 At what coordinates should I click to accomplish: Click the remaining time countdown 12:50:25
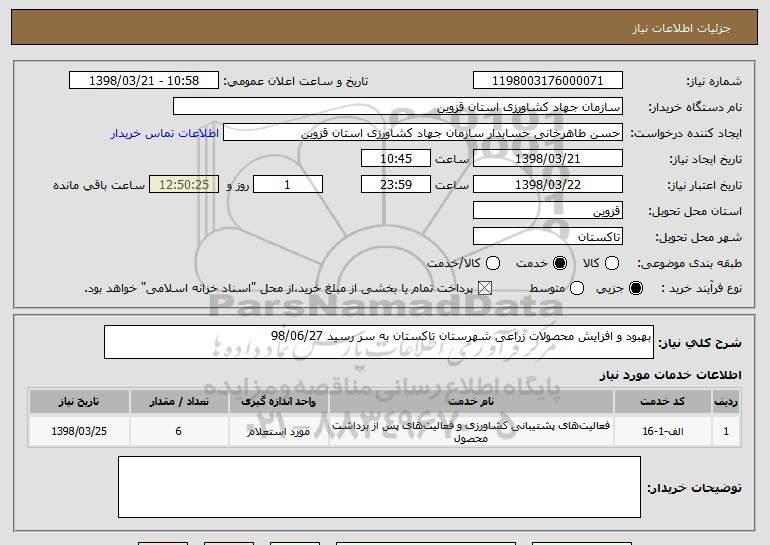pyautogui.click(x=184, y=185)
